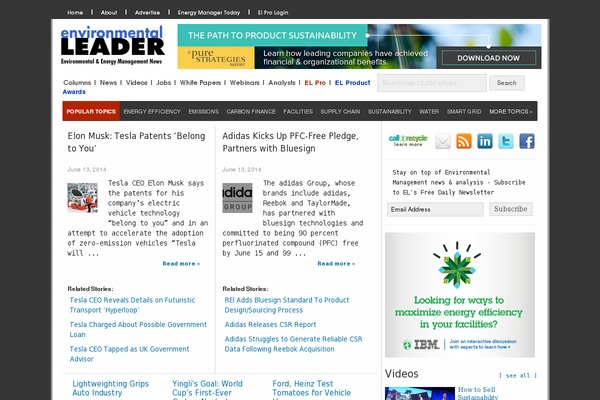Open the Analysis menu item
Image resolution: width=600 pixels, height=400 pixels.
282,83
